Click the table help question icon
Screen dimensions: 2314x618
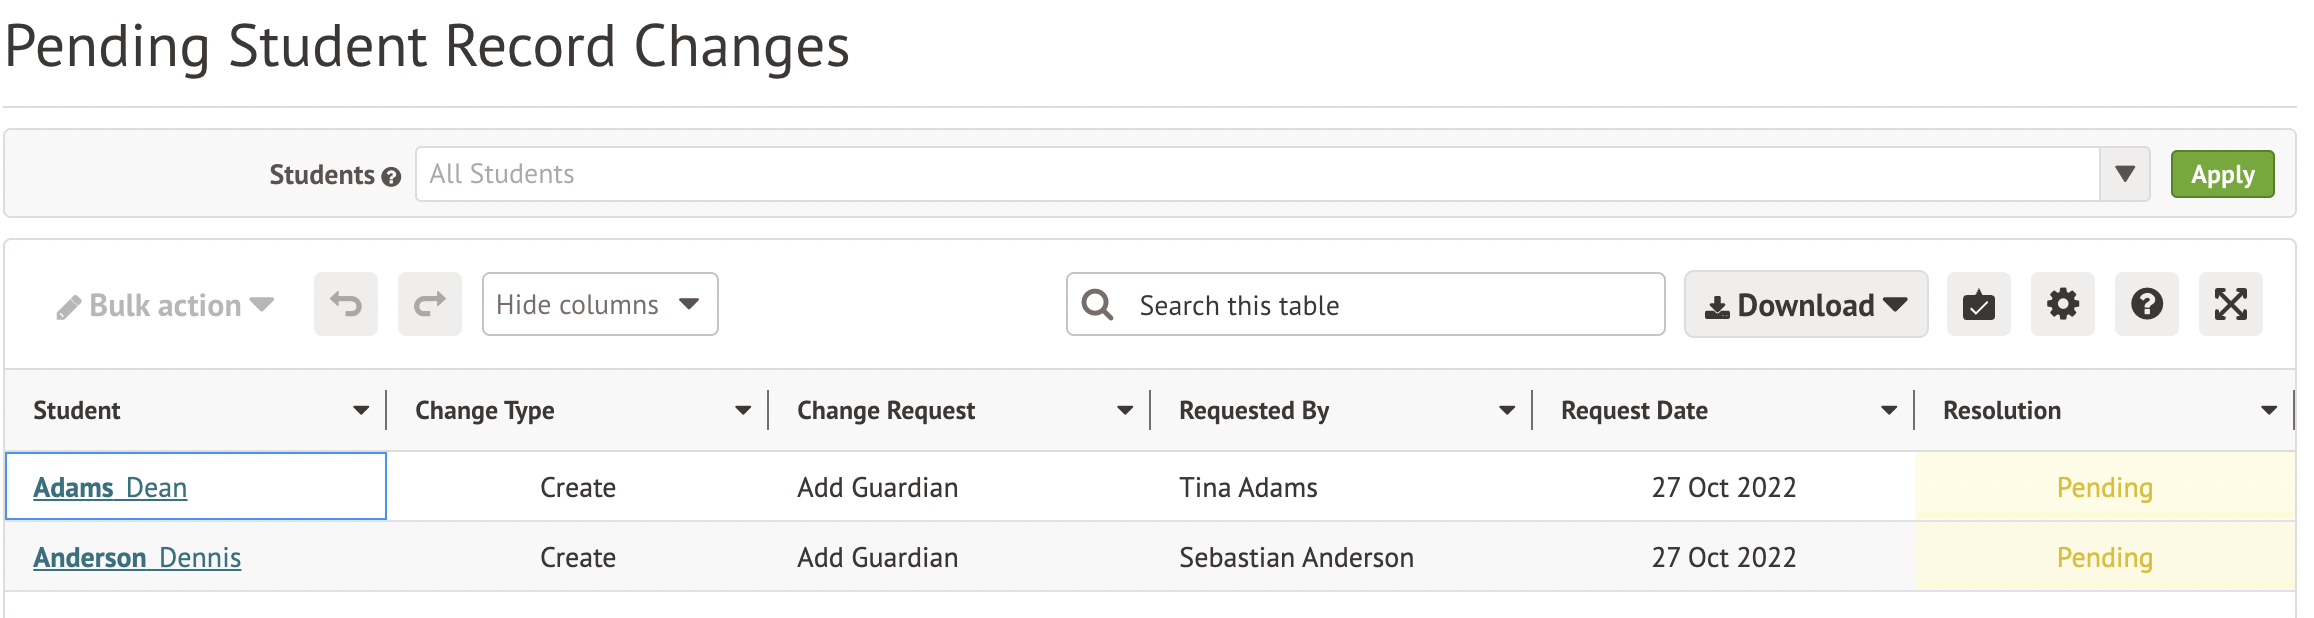pyautogui.click(x=2146, y=304)
